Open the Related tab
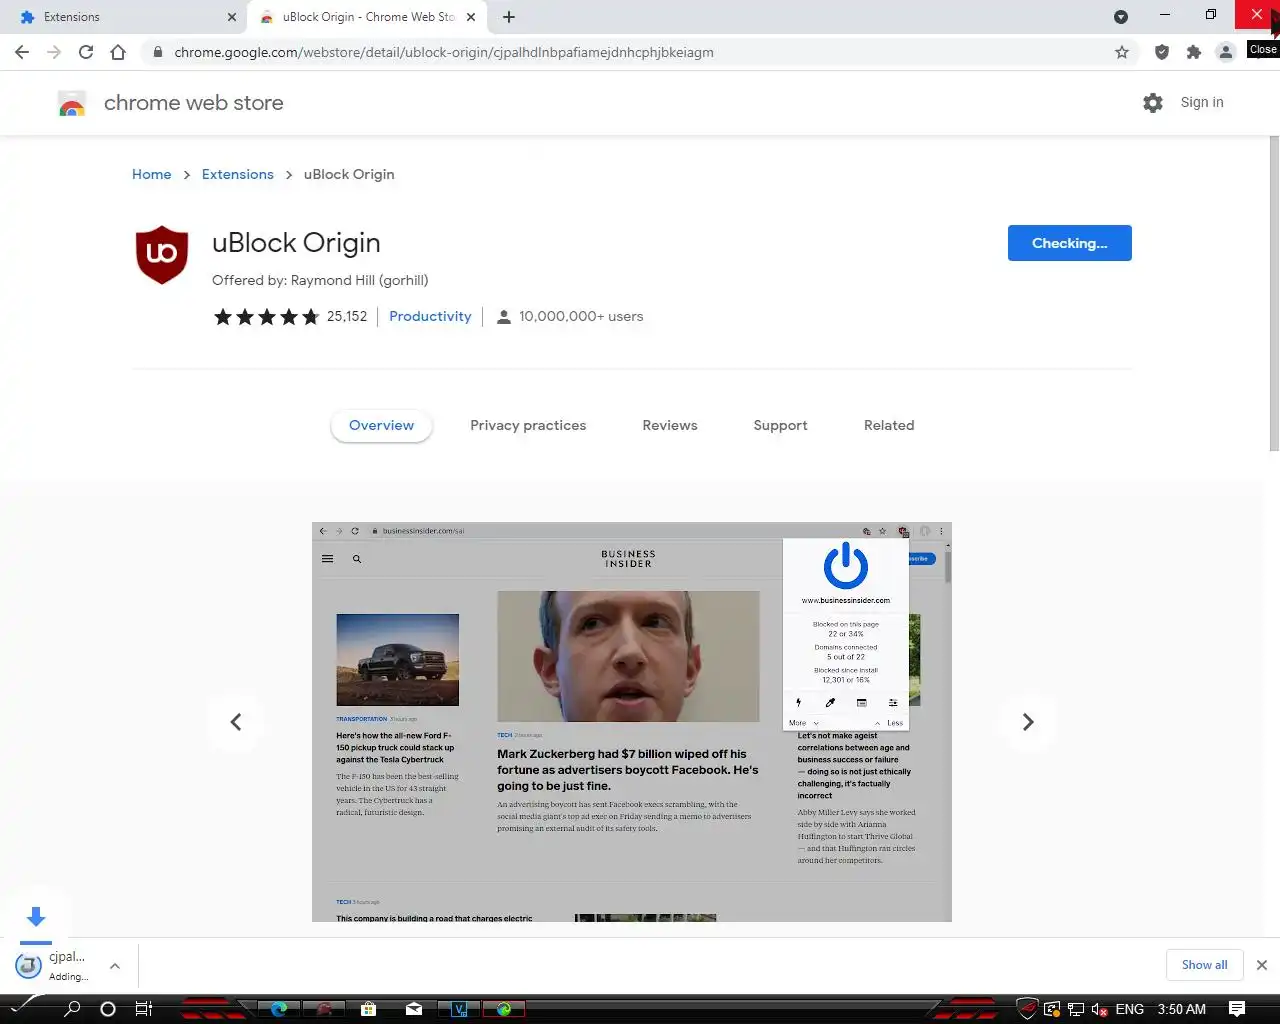This screenshot has height=1024, width=1280. coord(889,425)
